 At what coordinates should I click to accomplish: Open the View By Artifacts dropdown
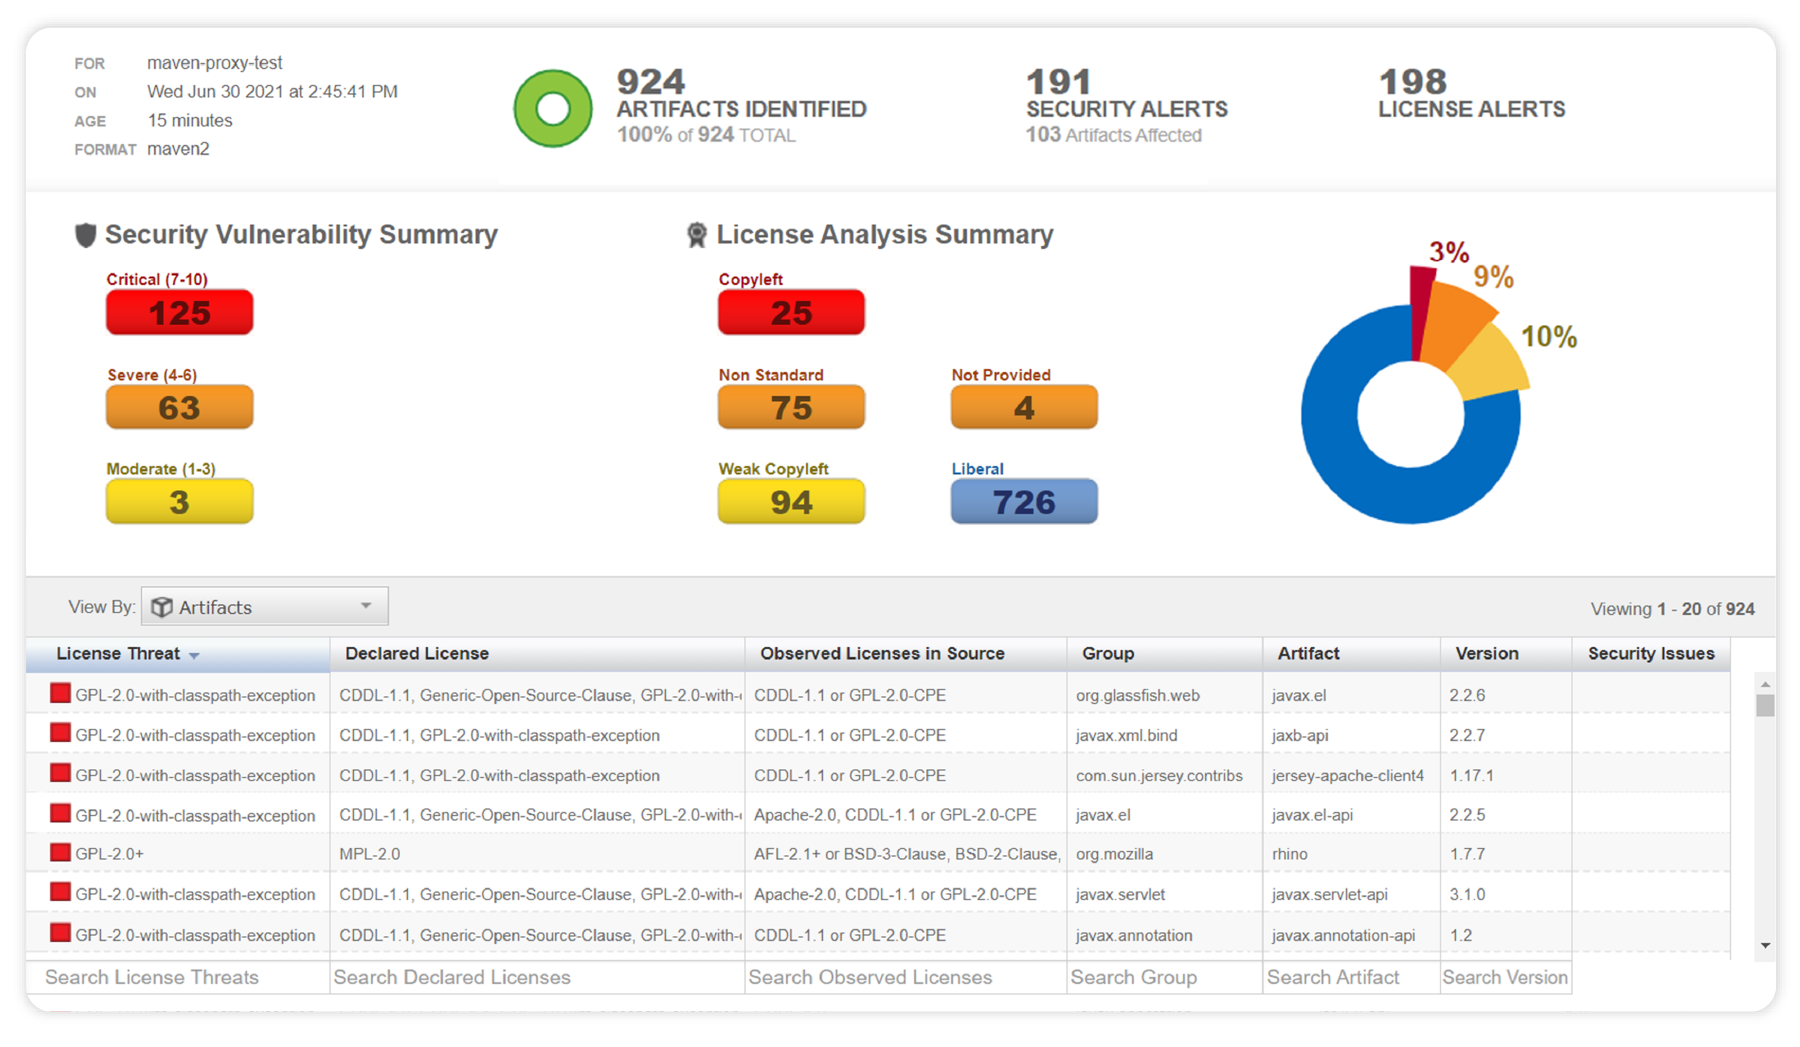(365, 606)
